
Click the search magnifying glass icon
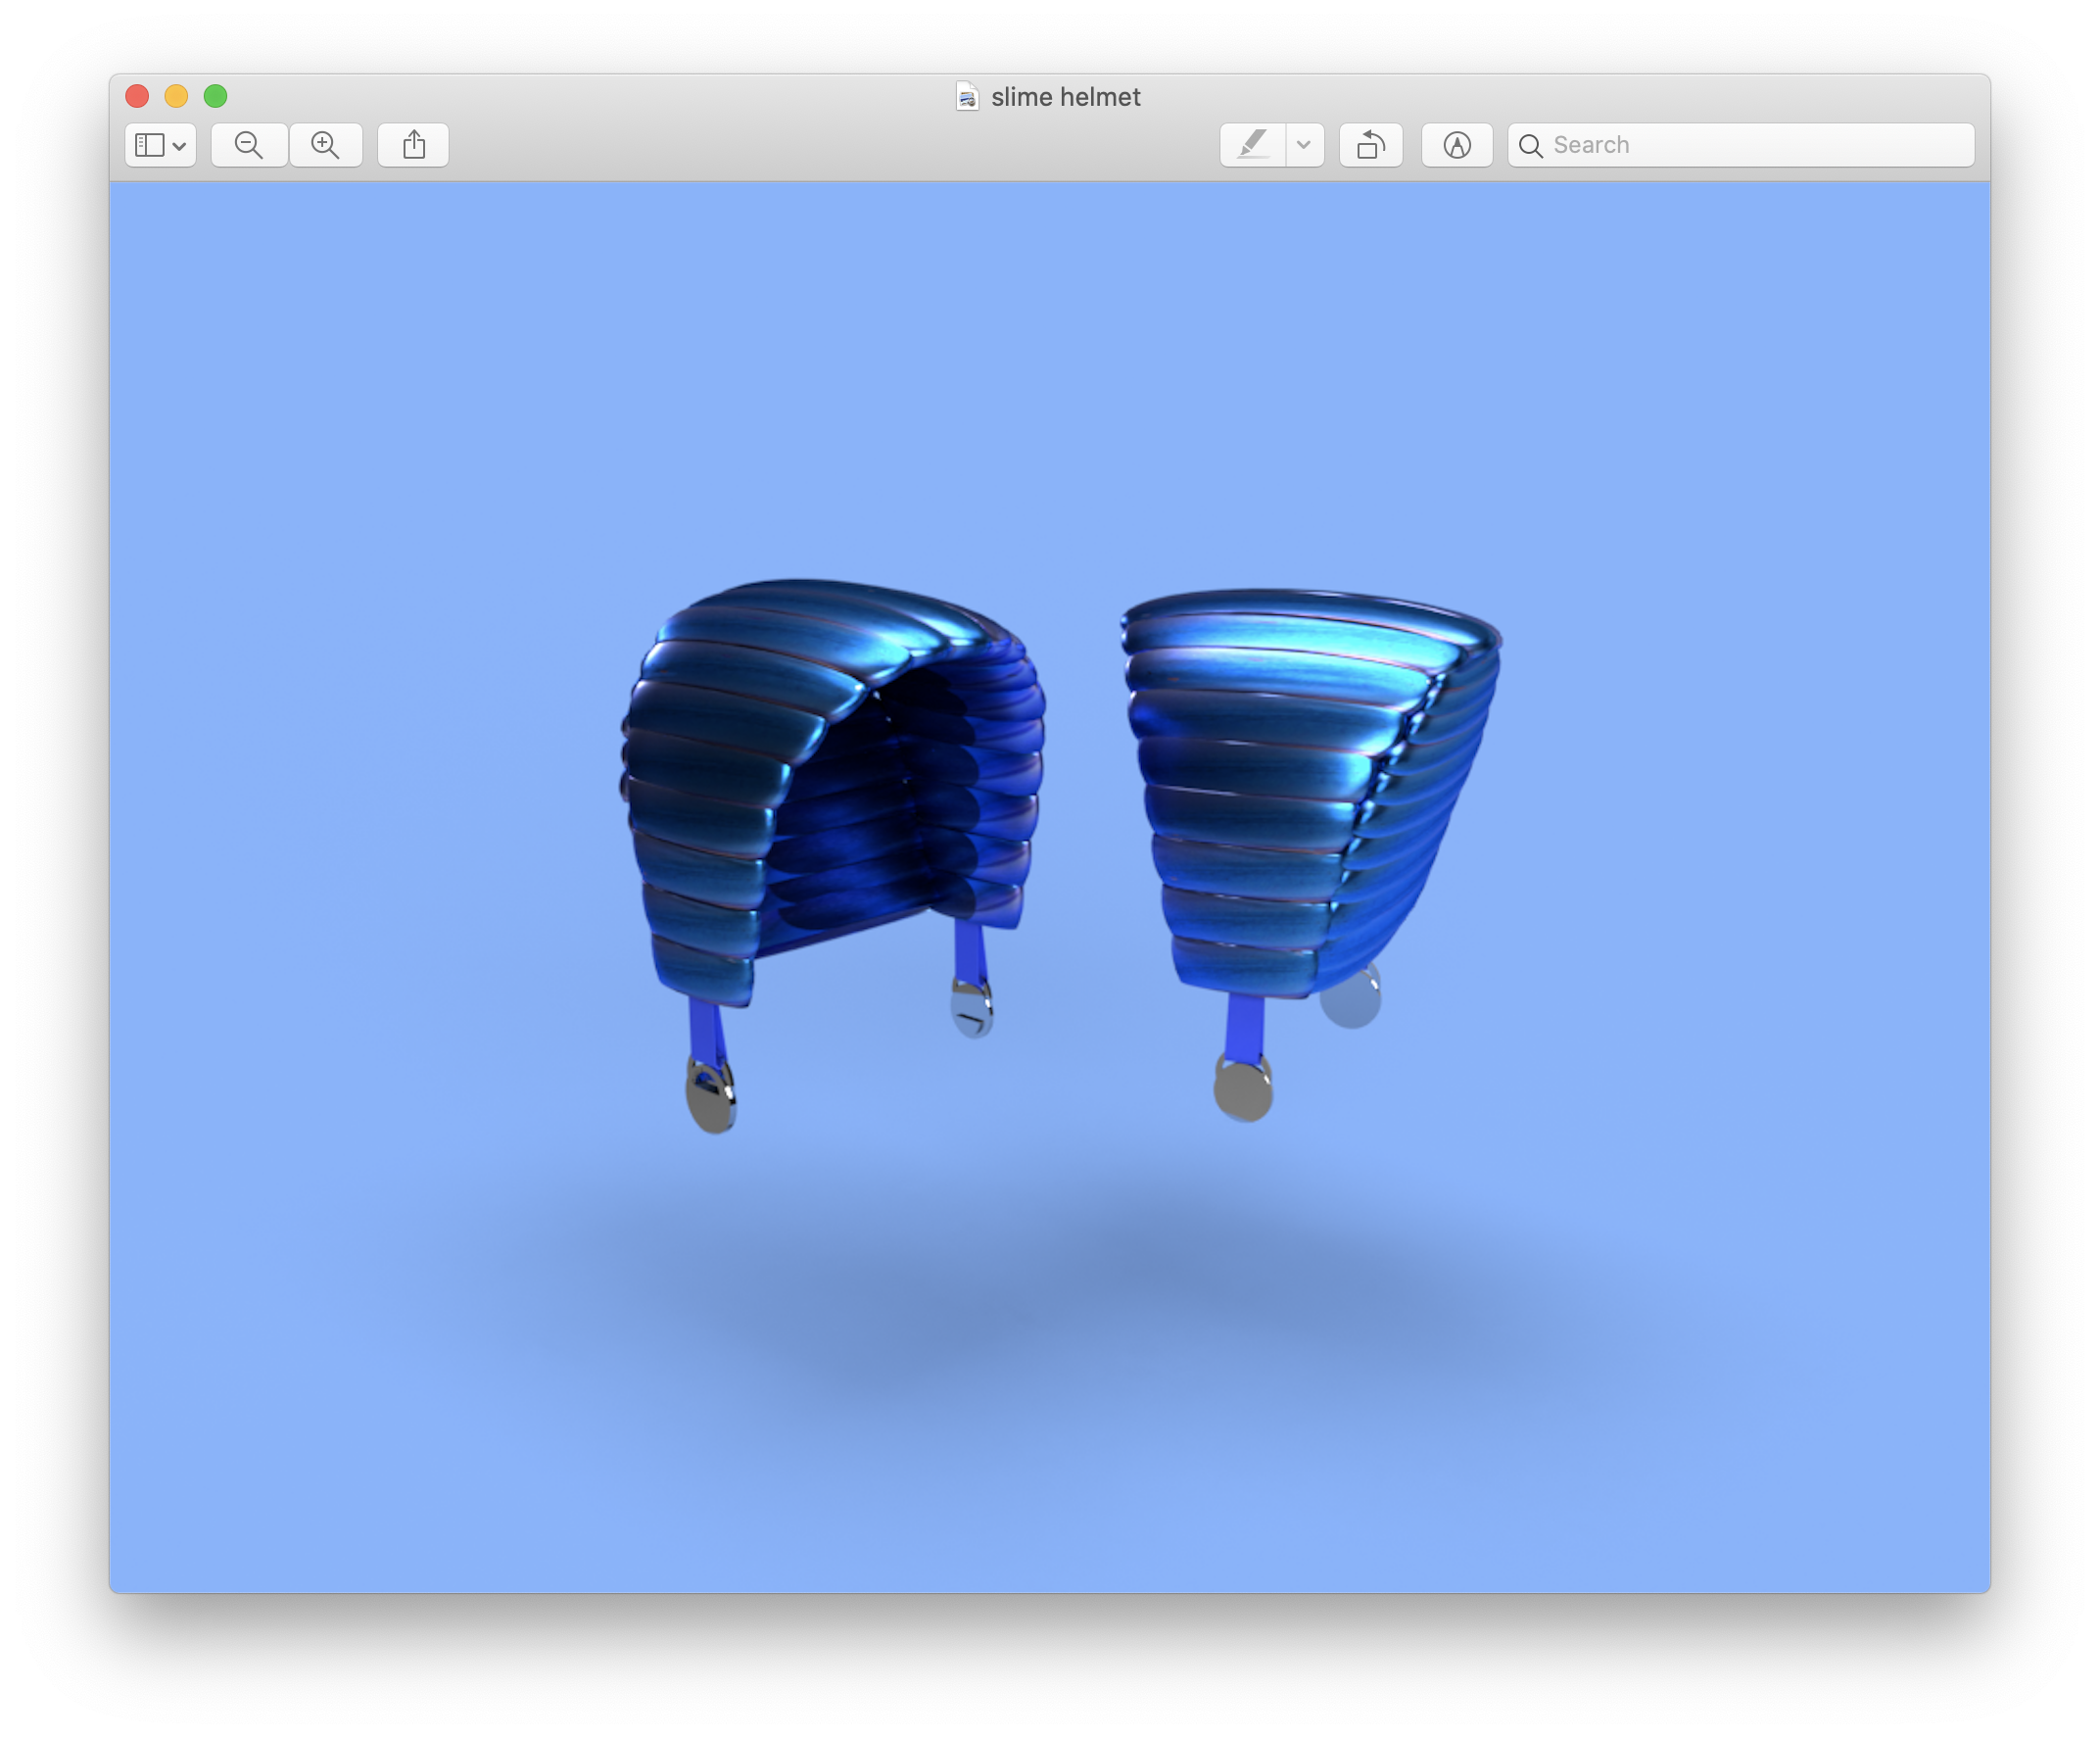pyautogui.click(x=1530, y=146)
